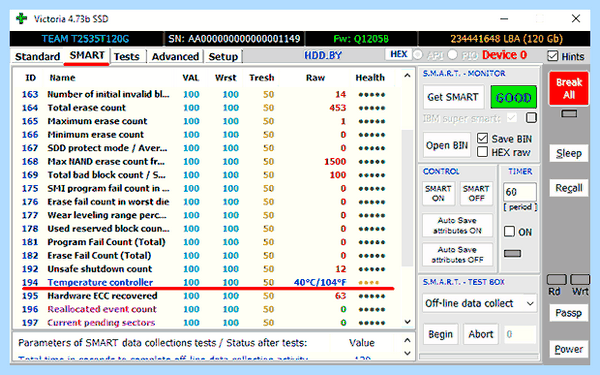
Task: Open the SMART tab
Action: click(x=87, y=55)
